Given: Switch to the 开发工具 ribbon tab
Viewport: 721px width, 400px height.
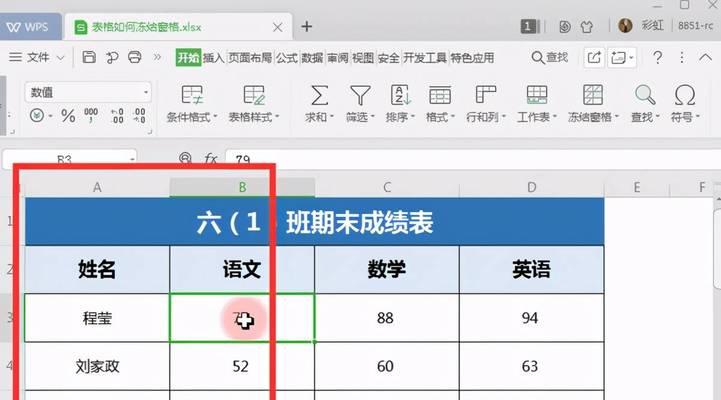Looking at the screenshot, I should click(425, 58).
